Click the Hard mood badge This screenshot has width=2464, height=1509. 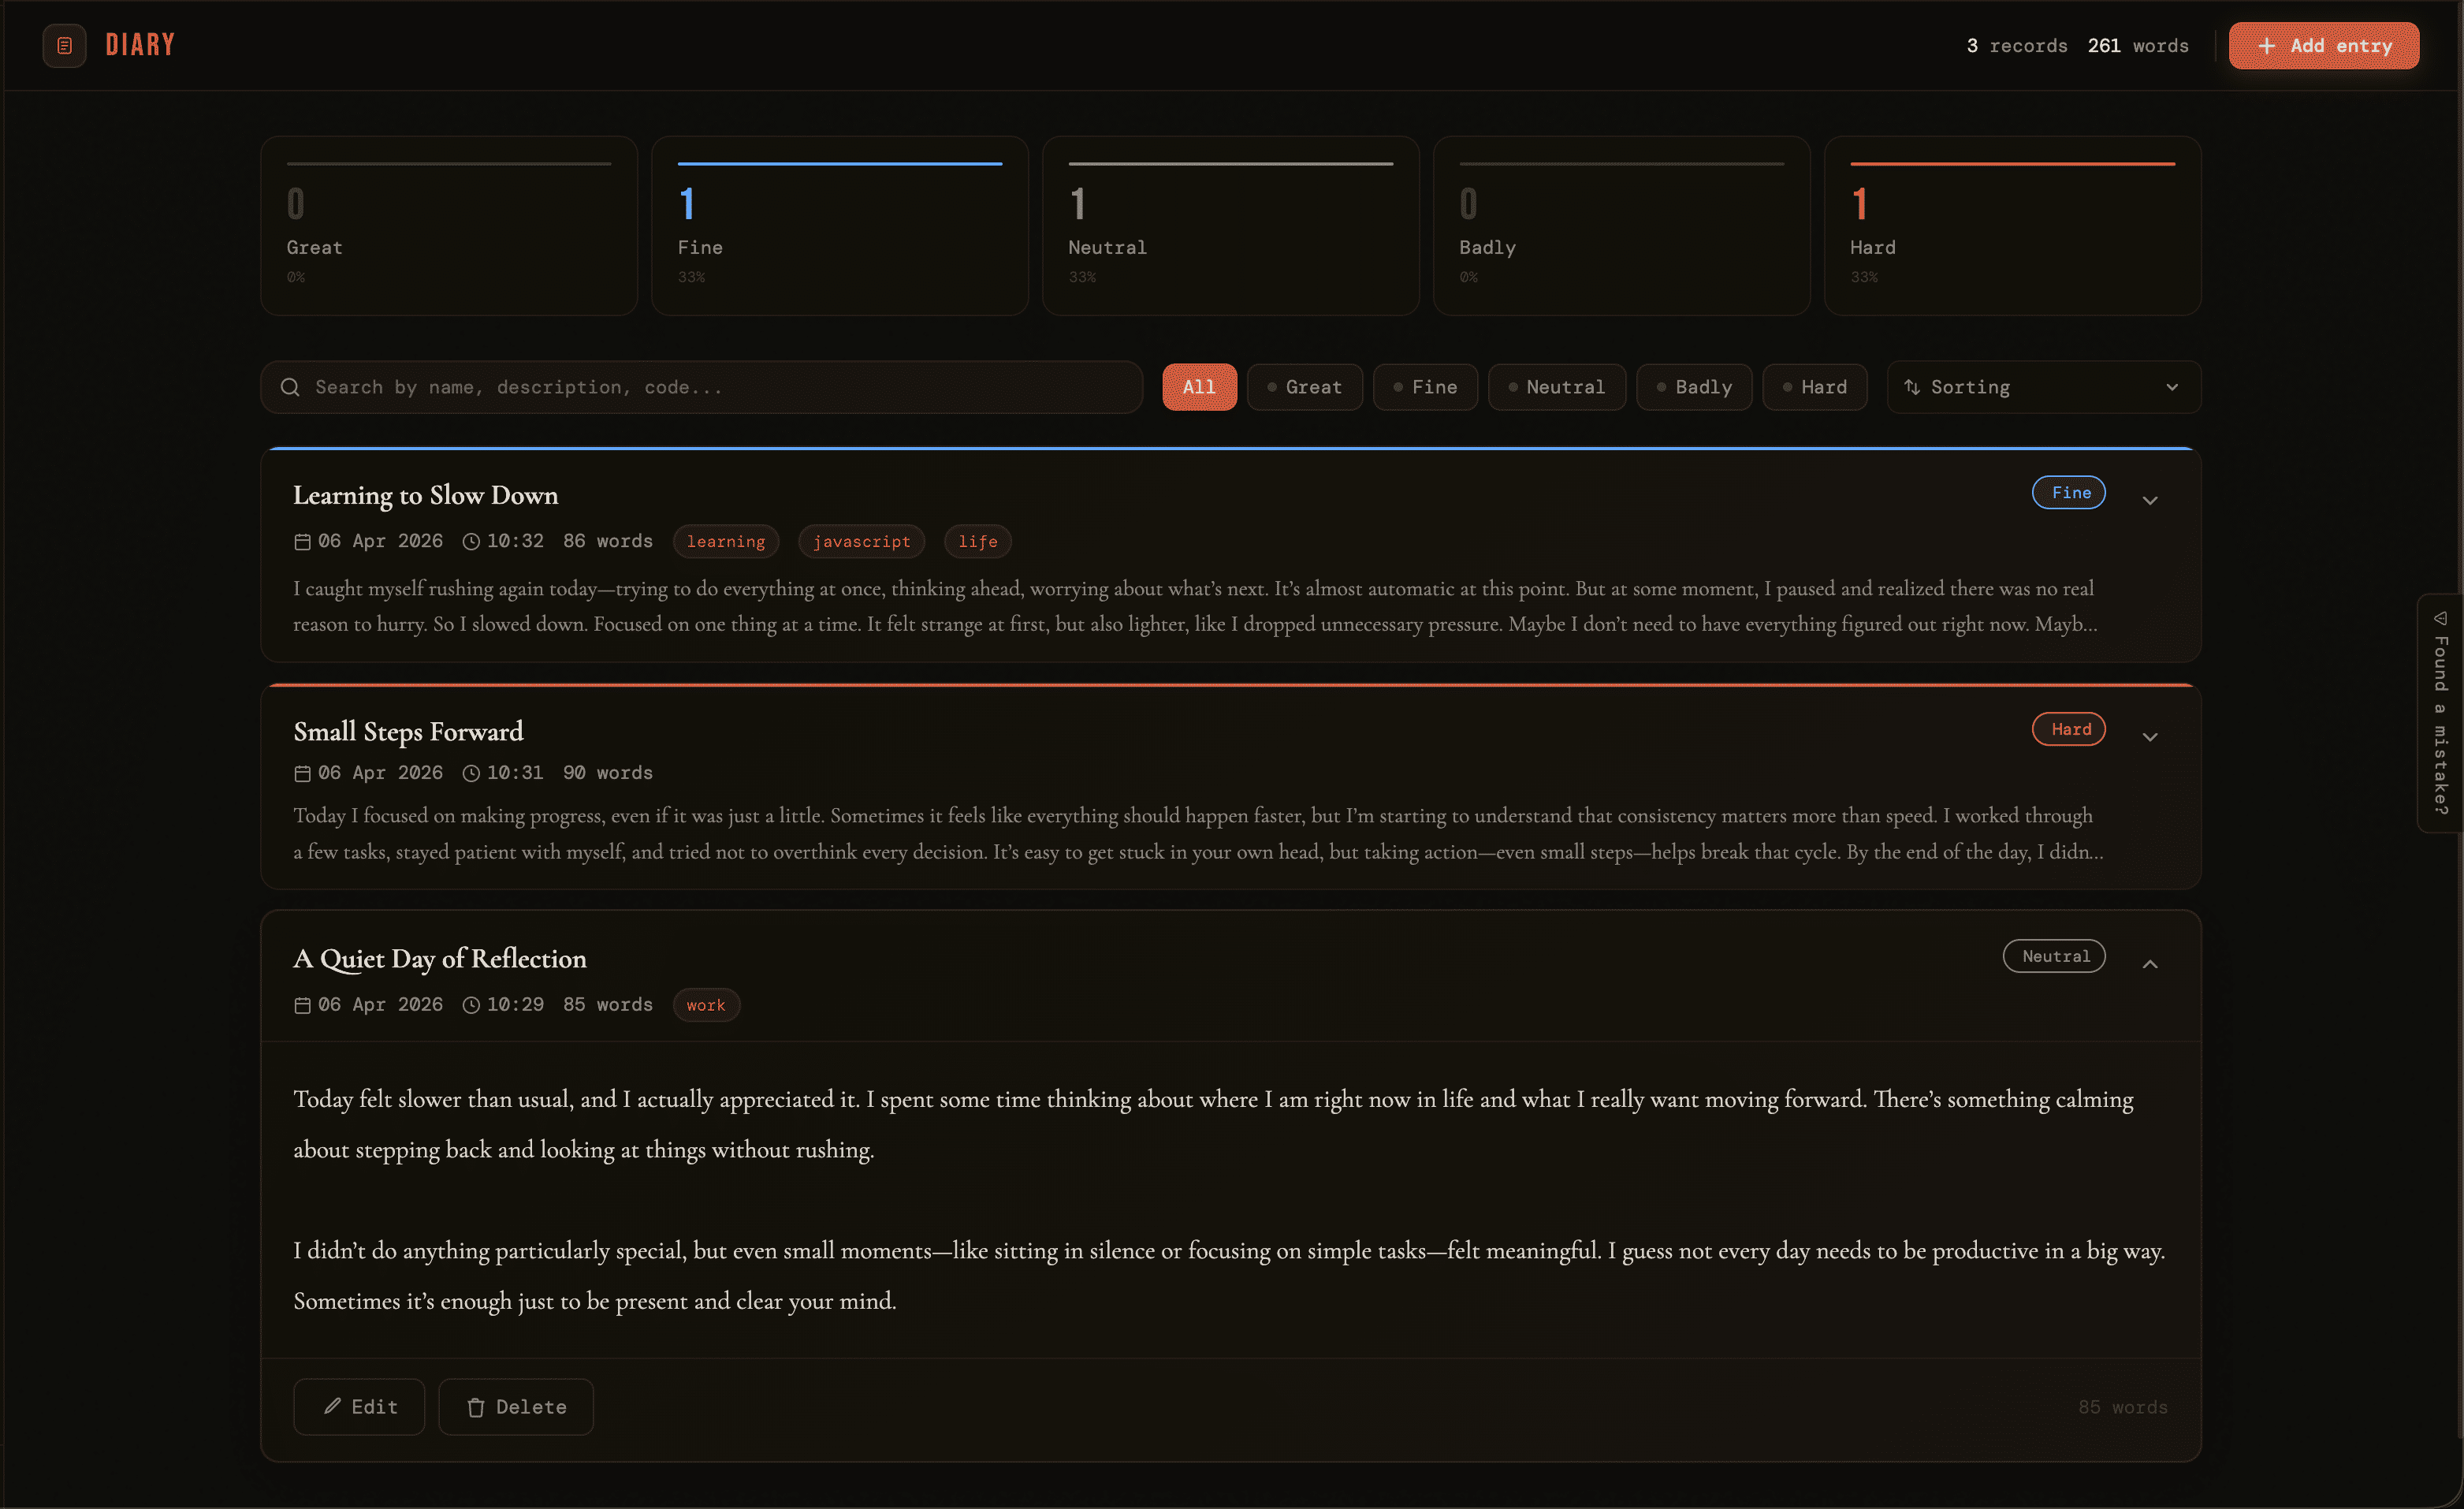(2069, 729)
